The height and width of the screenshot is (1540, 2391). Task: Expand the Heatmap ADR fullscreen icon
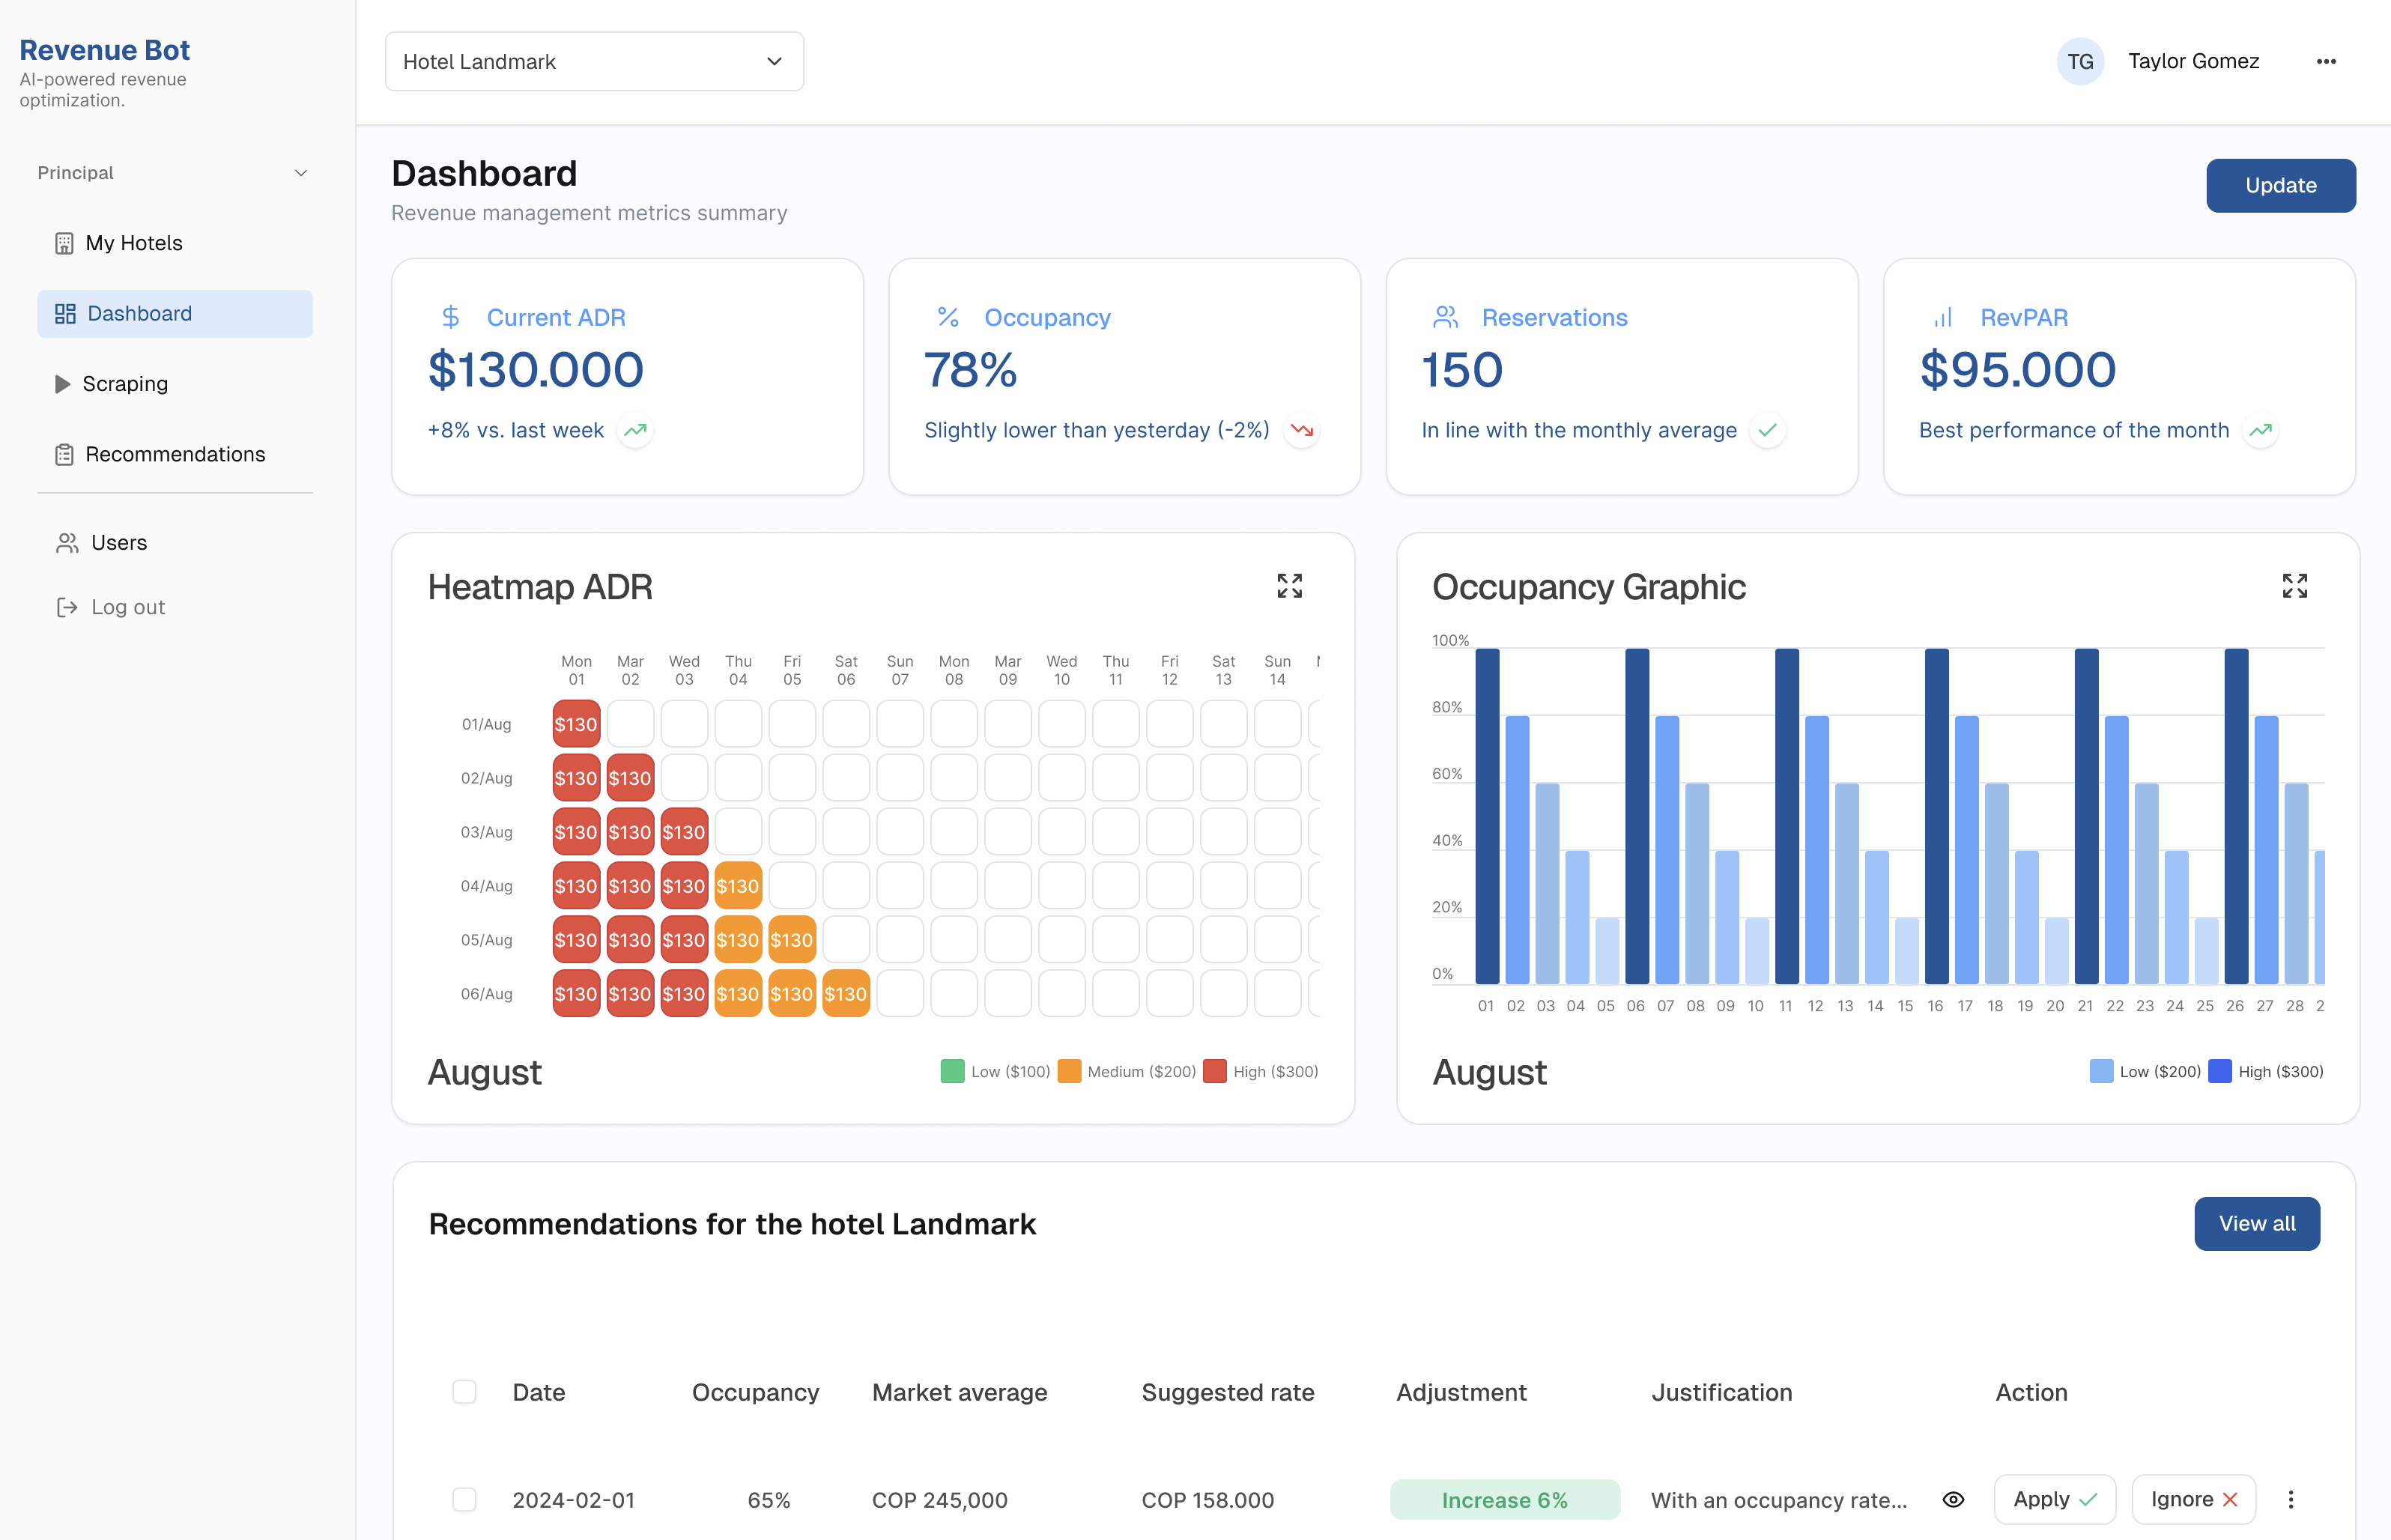1289,586
